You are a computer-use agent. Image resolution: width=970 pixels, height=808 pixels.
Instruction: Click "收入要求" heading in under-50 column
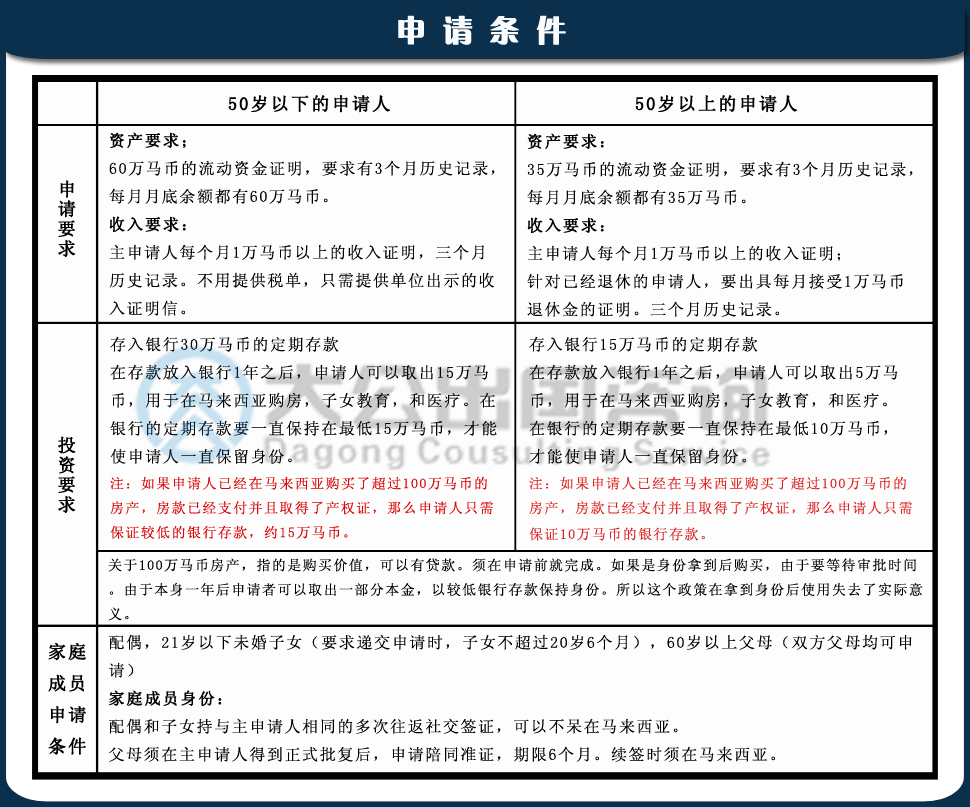(x=149, y=225)
